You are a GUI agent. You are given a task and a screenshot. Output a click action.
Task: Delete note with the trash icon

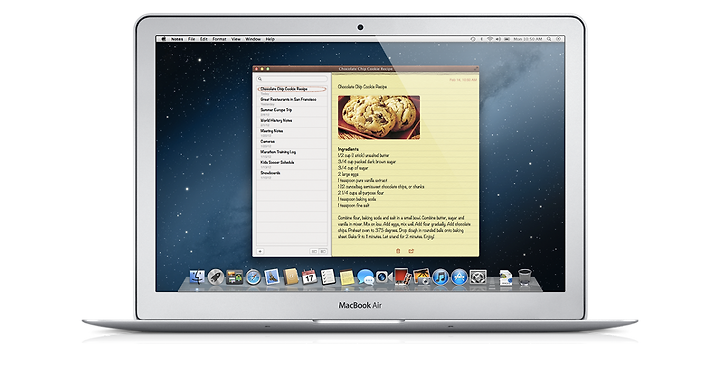coord(398,251)
